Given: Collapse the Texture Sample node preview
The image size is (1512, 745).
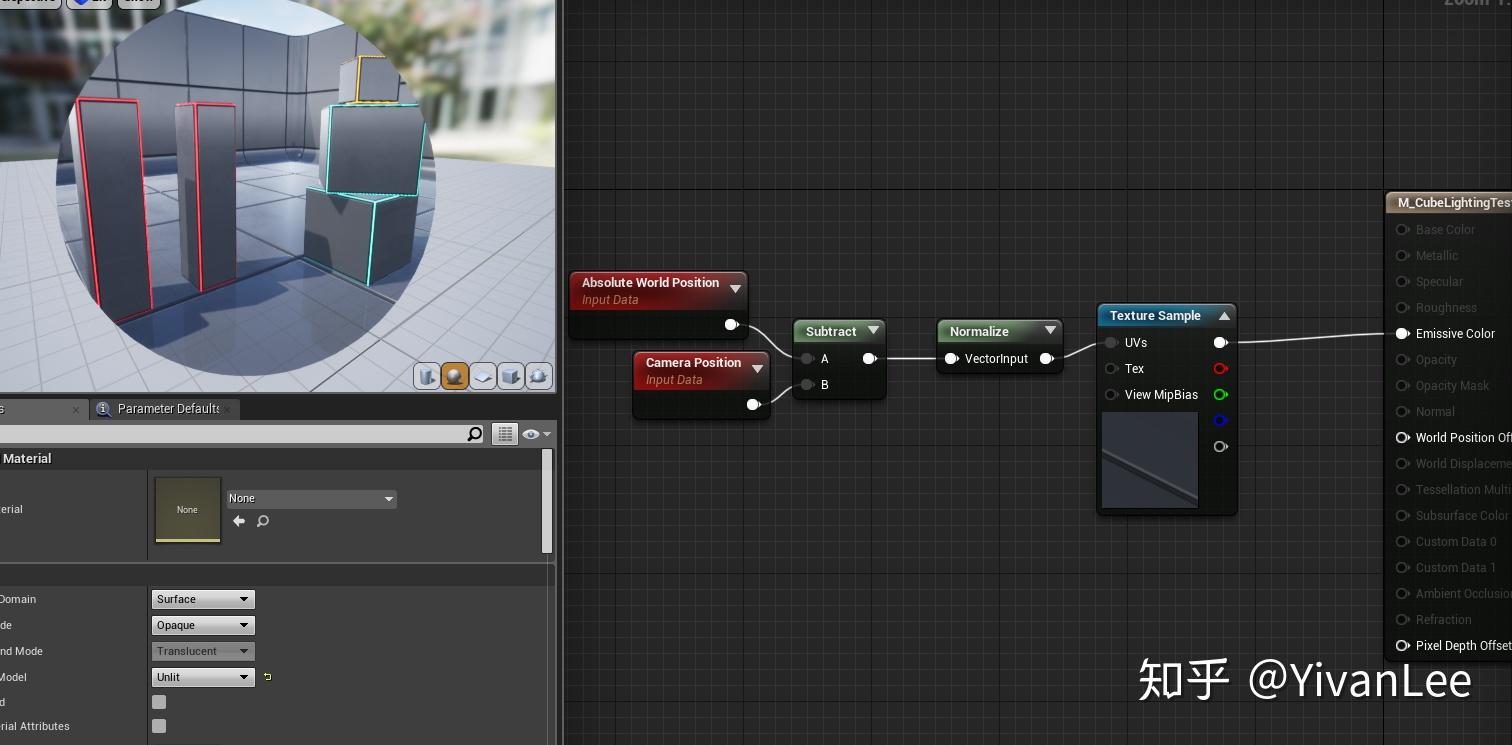Looking at the screenshot, I should point(1224,316).
